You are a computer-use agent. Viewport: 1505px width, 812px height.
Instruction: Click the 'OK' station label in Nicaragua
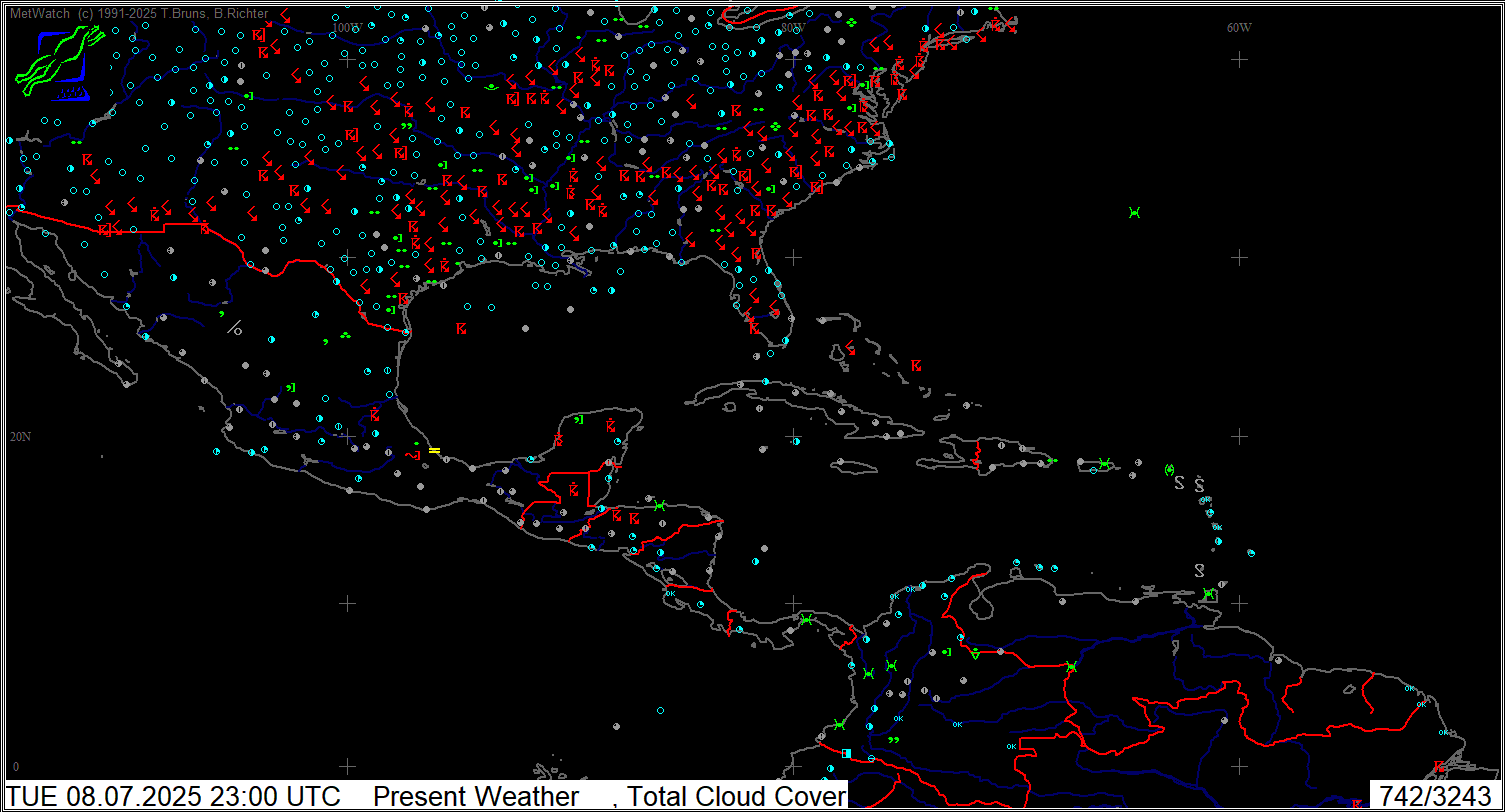(x=670, y=594)
